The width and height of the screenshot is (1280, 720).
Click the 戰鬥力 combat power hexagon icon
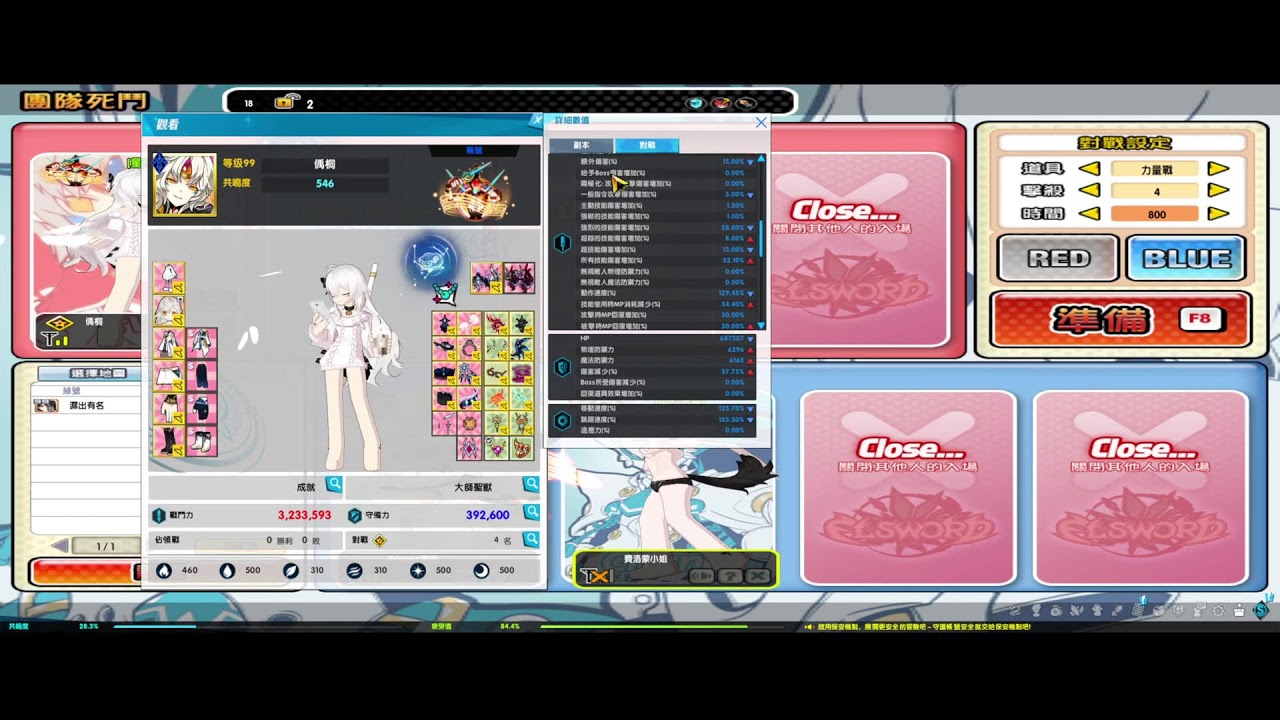(x=159, y=515)
